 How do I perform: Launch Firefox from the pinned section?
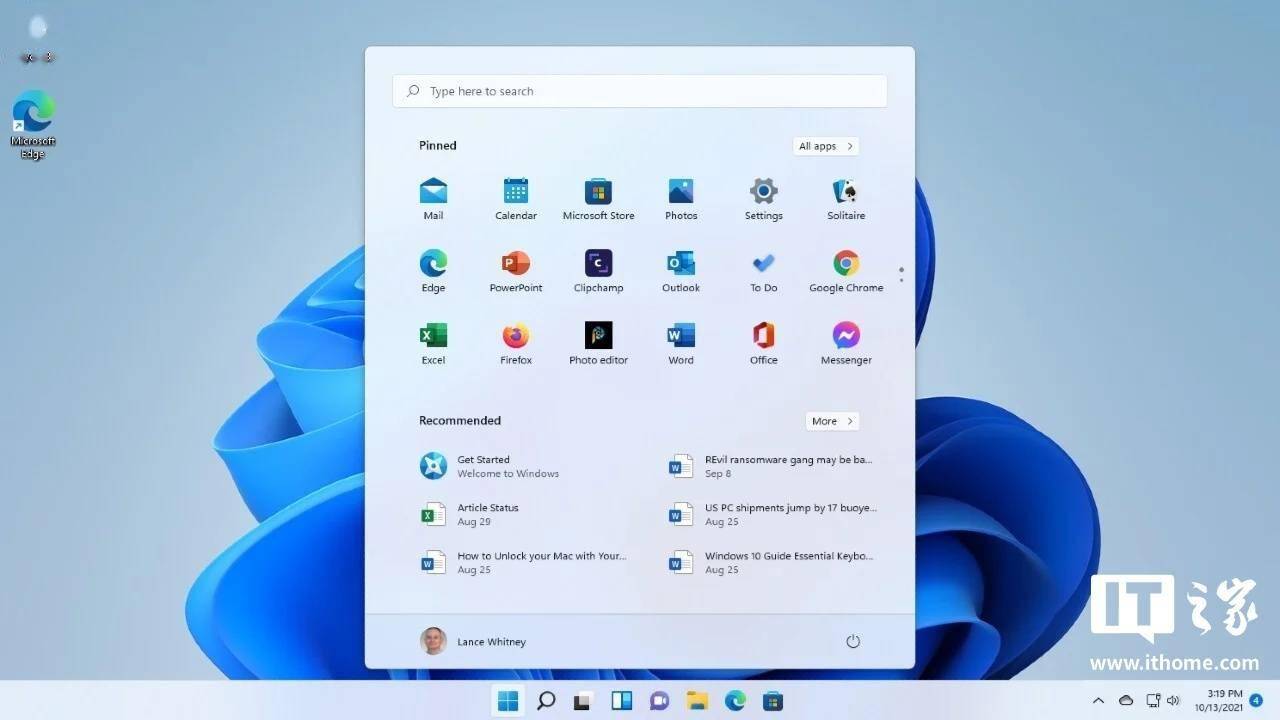click(515, 342)
